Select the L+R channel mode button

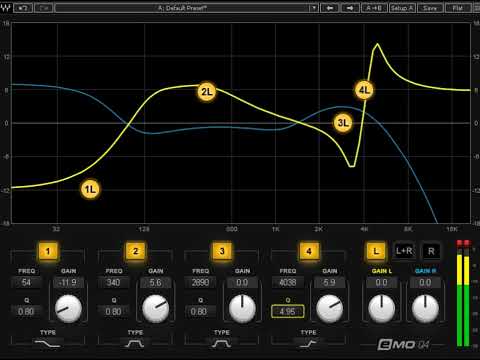[x=404, y=251]
